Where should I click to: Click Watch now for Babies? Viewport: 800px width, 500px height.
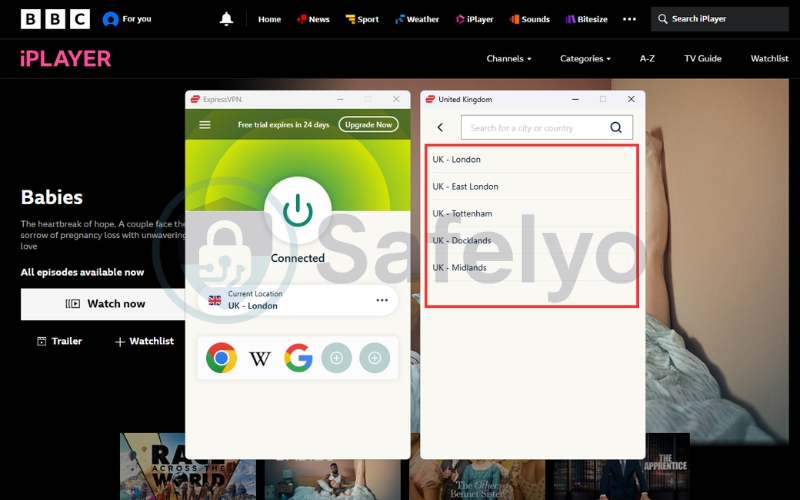coord(103,304)
